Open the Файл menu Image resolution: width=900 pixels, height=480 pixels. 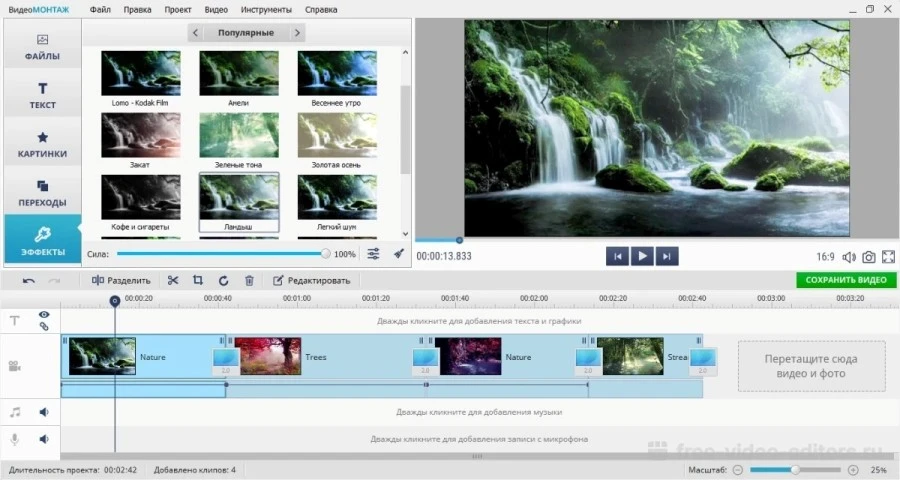[100, 10]
